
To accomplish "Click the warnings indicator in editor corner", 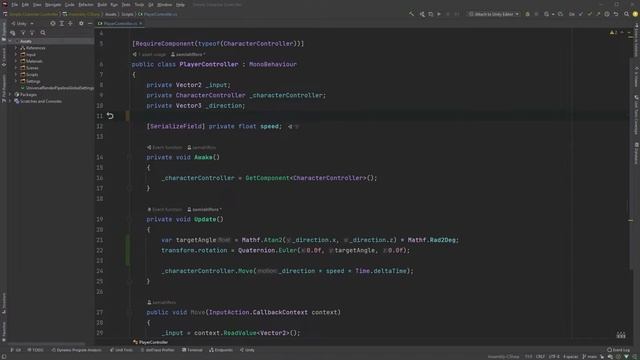I will [613, 32].
